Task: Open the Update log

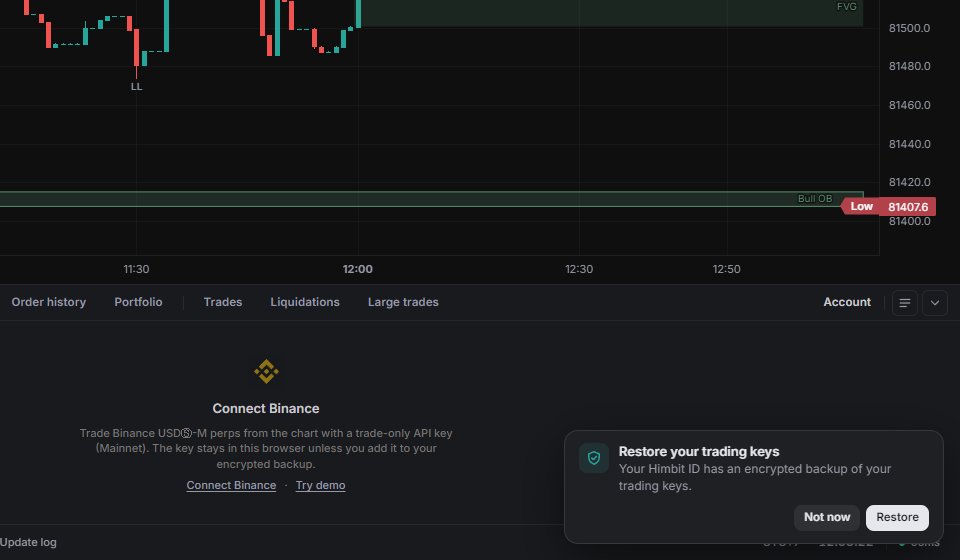Action: click(x=28, y=542)
